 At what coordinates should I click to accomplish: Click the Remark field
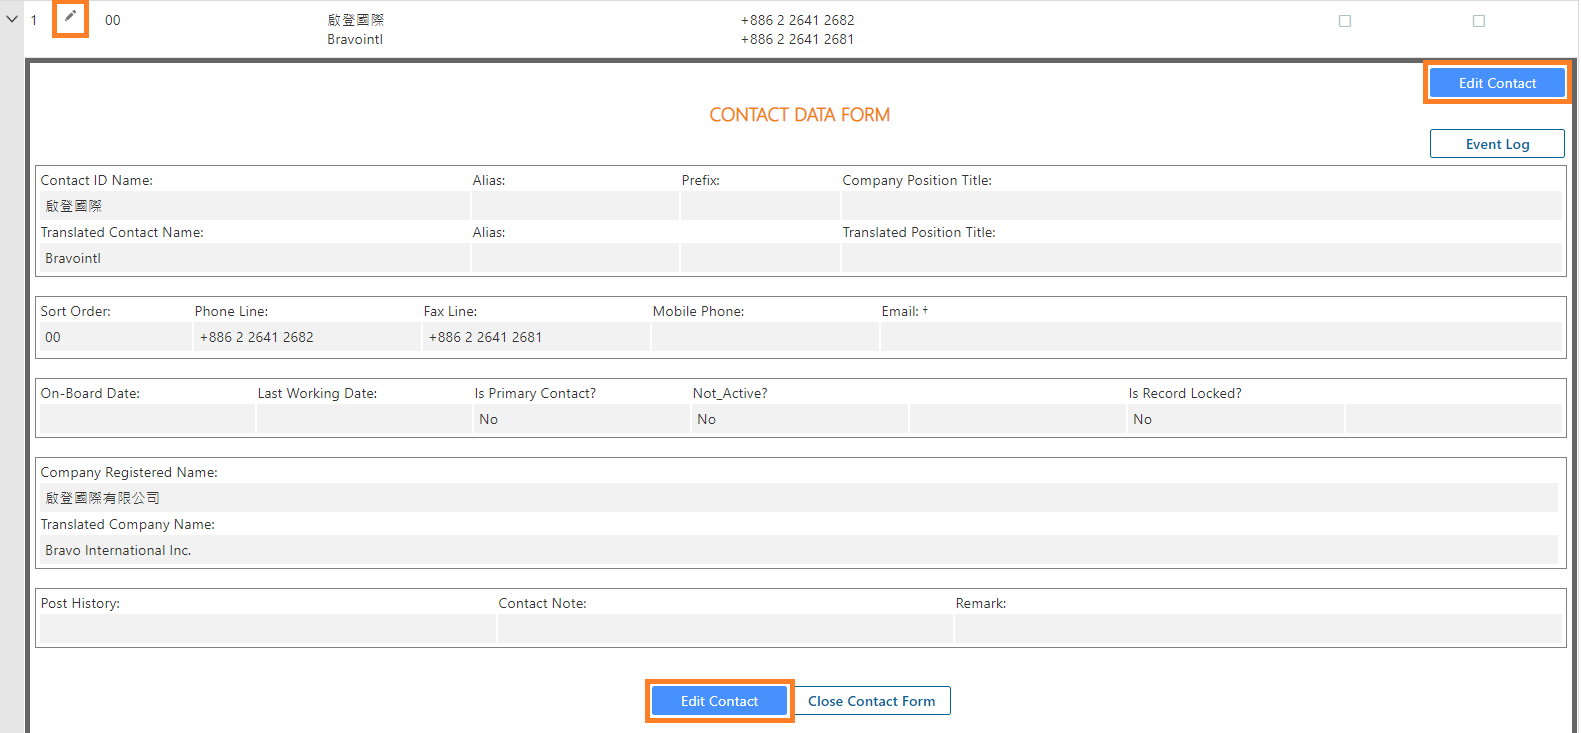pos(1257,629)
